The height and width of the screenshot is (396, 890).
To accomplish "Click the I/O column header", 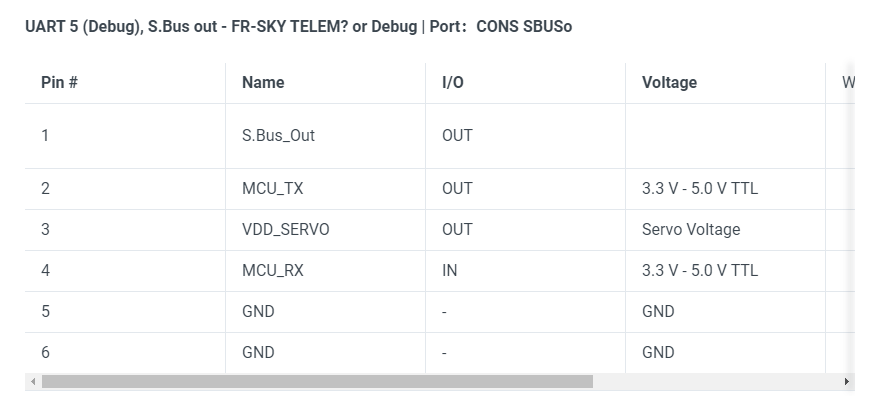I will pyautogui.click(x=452, y=83).
